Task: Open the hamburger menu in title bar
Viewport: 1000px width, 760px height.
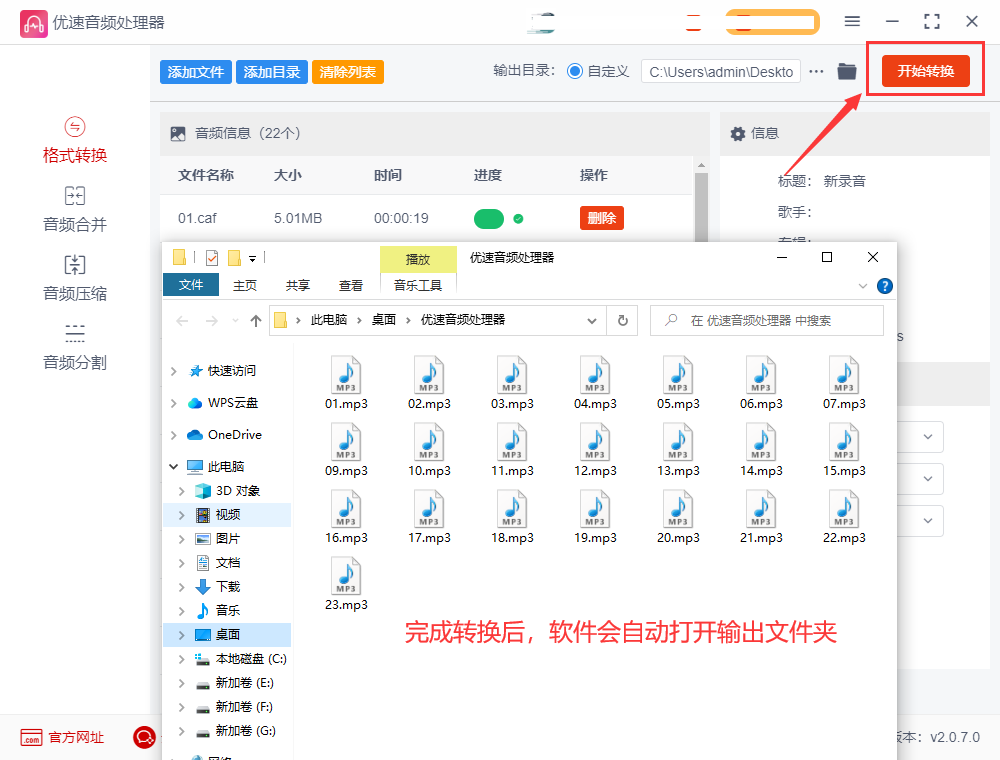Action: (x=852, y=22)
